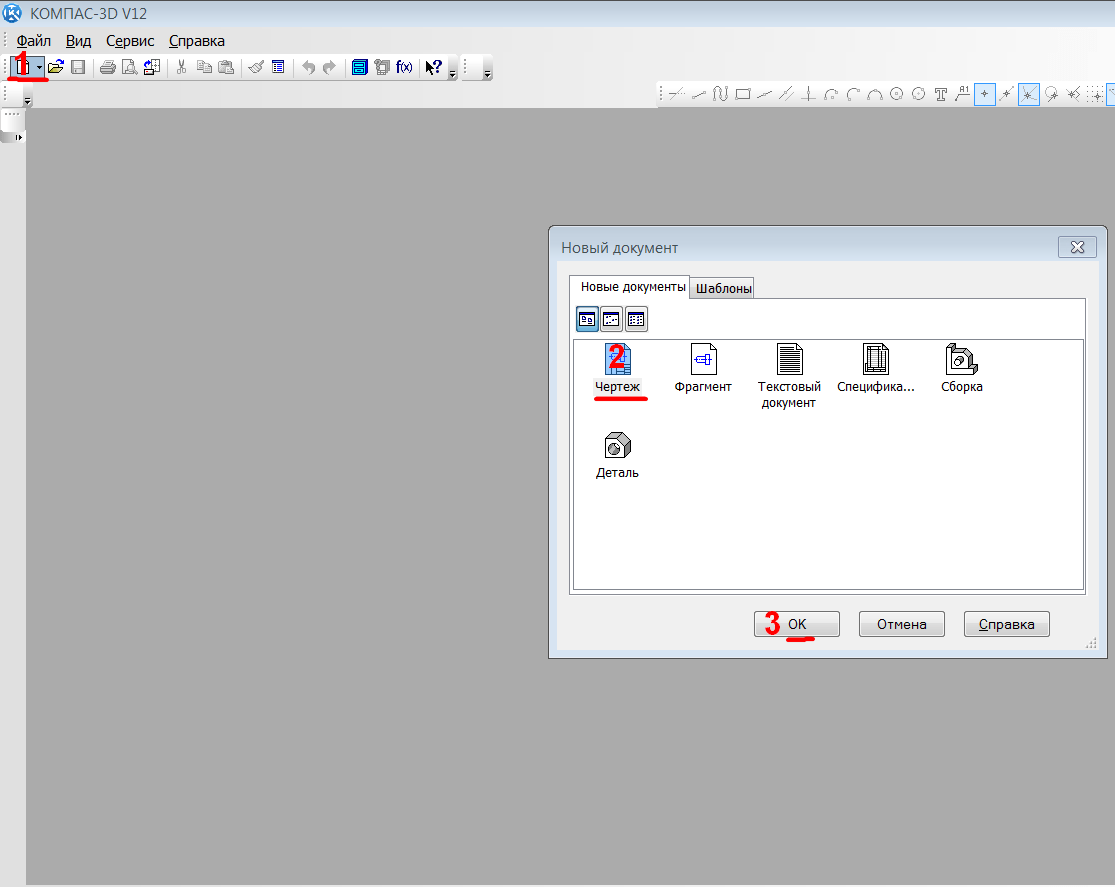Switch dialog list to large icons view
Screen dimensions: 1115x887
(x=587, y=319)
